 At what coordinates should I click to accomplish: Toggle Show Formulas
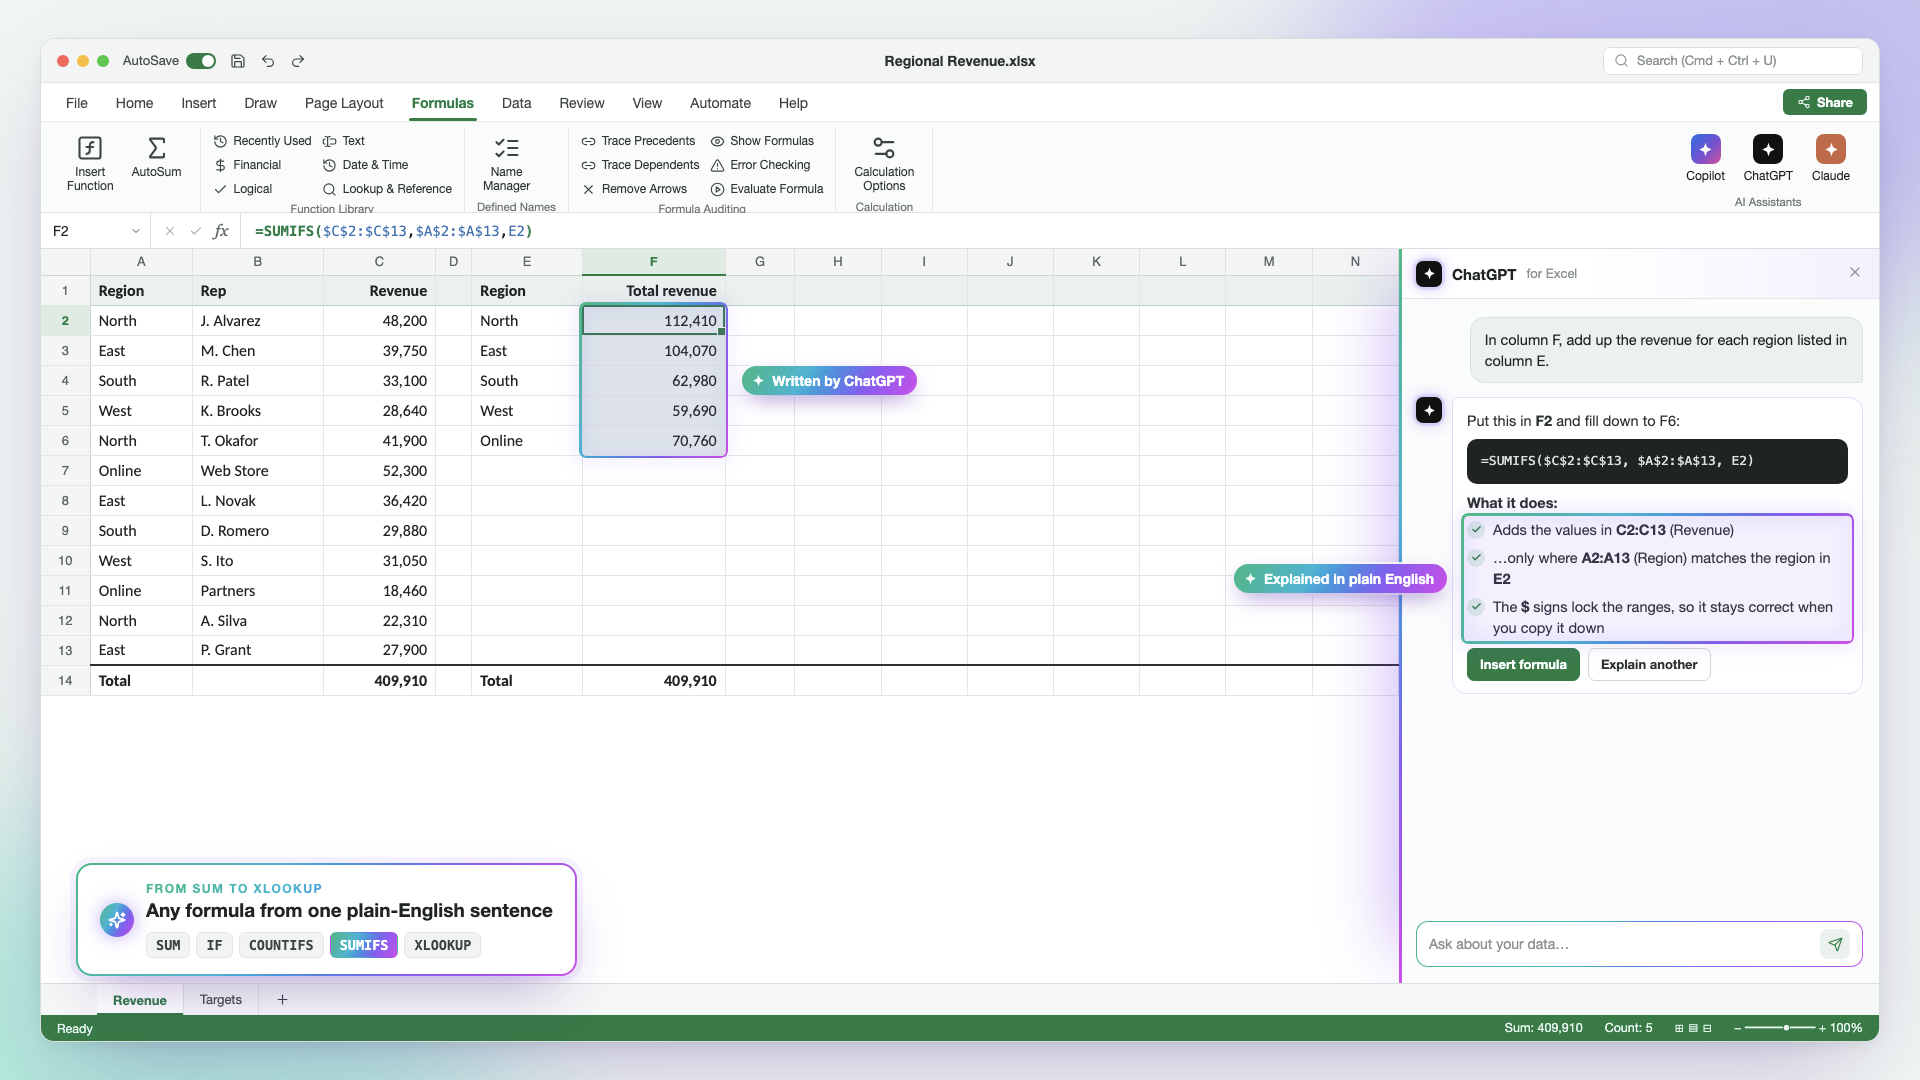click(x=762, y=141)
